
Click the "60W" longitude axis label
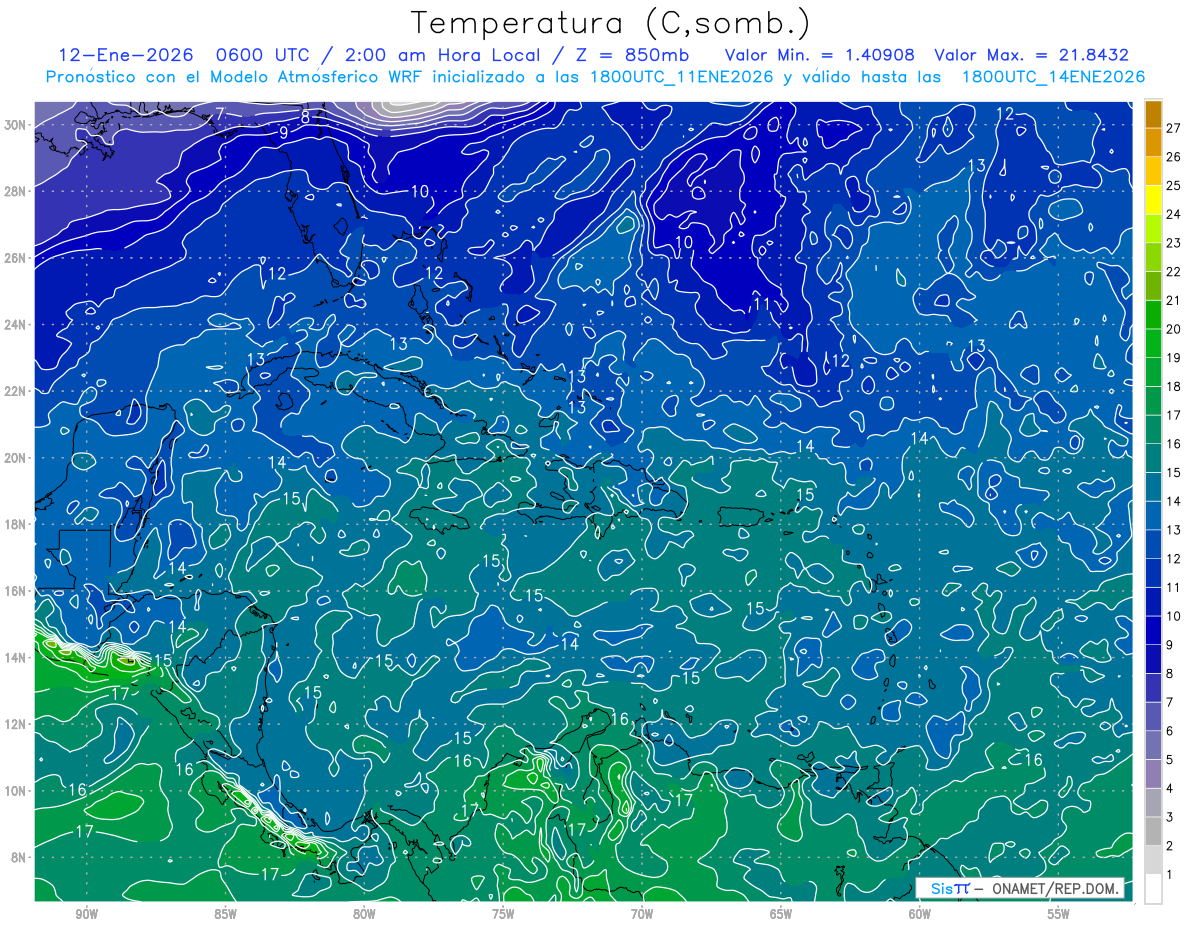pyautogui.click(x=920, y=914)
